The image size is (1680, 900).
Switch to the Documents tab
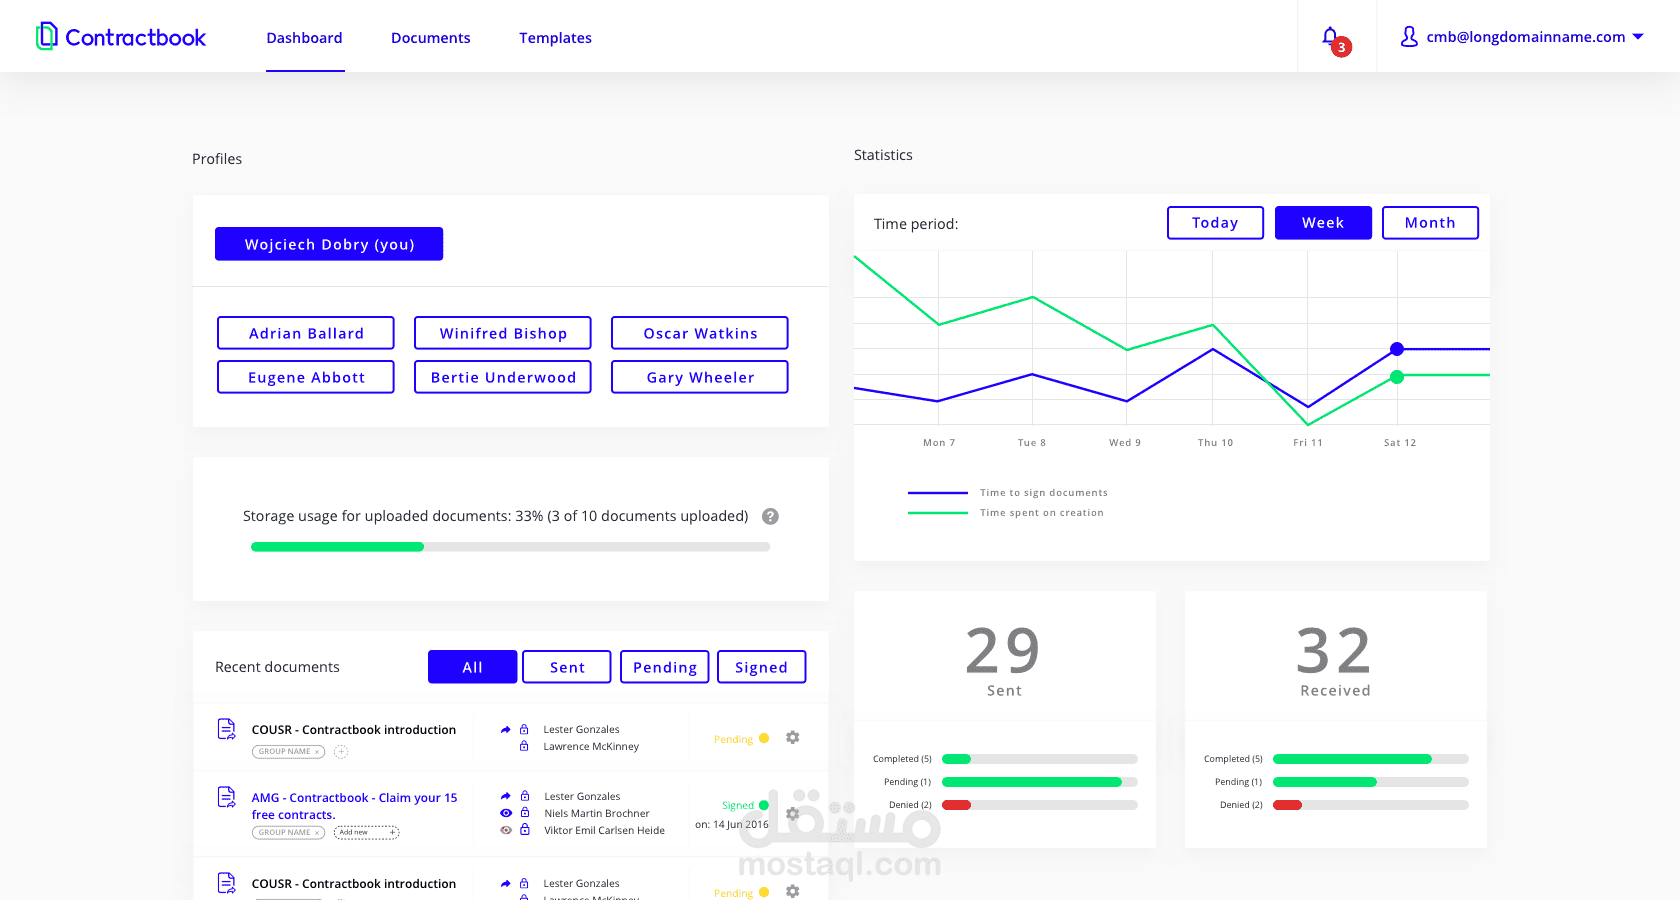point(431,38)
